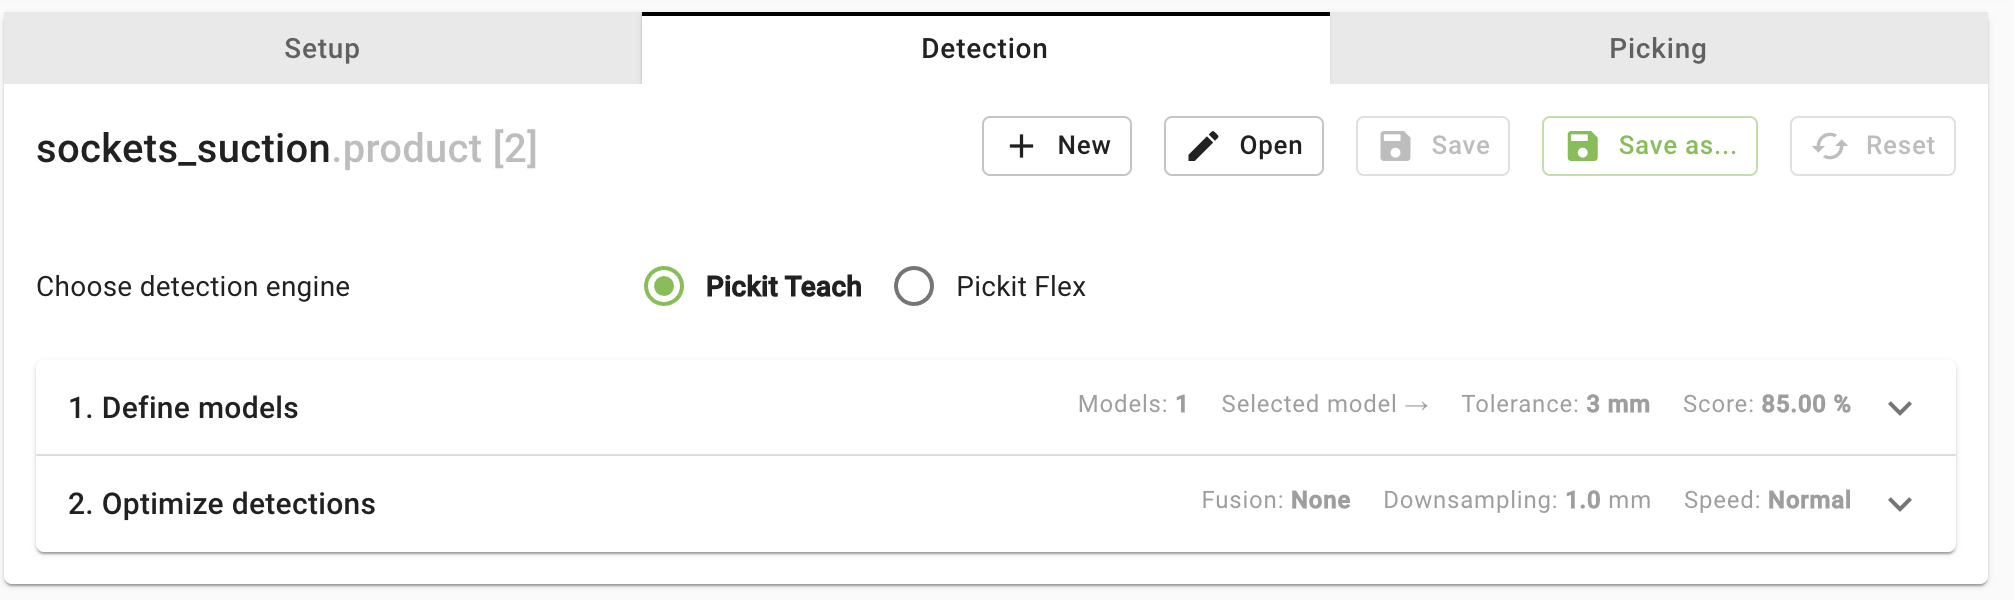Expand Optimize detections with chevron
This screenshot has width=2014, height=600.
(1900, 504)
